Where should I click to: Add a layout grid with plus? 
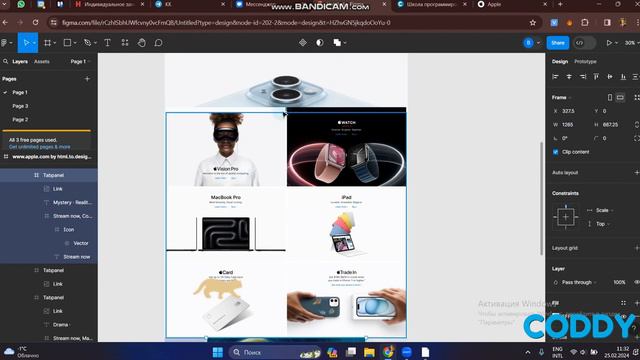click(x=636, y=248)
